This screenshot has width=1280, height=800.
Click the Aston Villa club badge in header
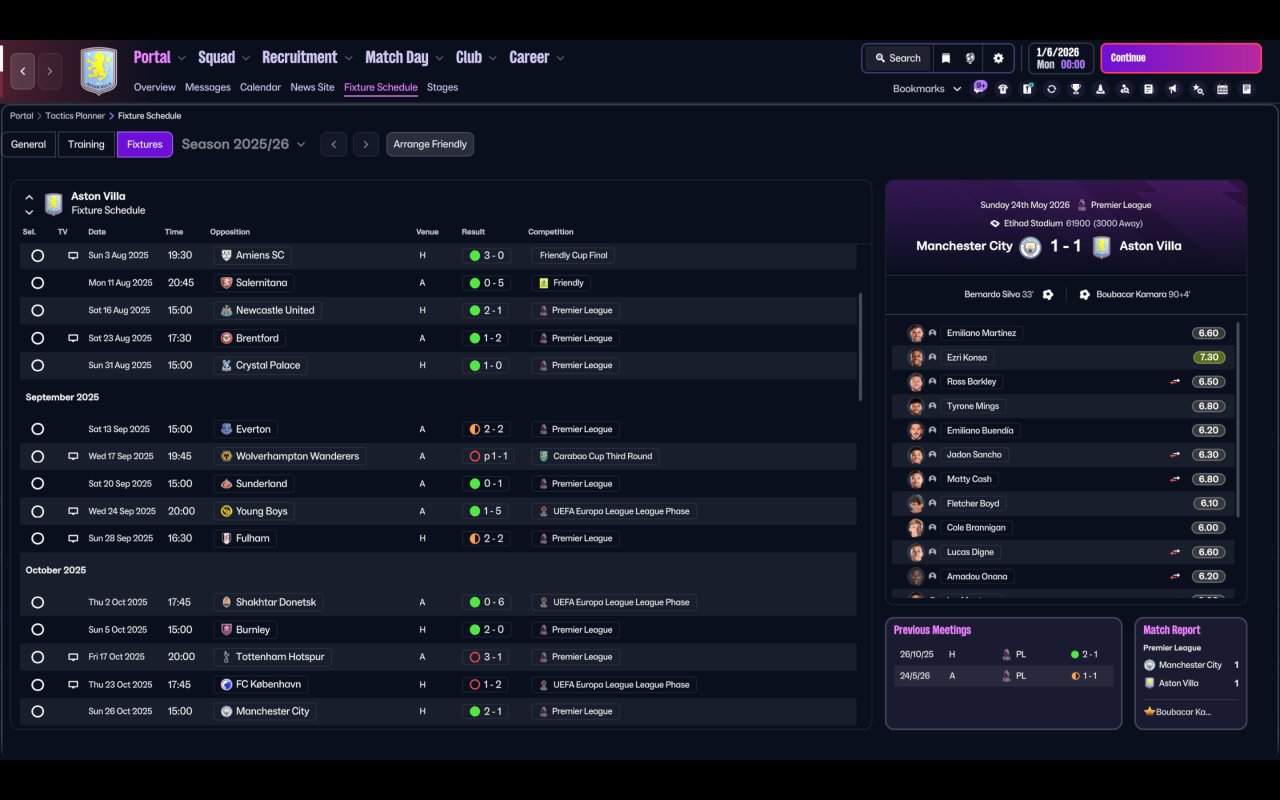point(98,71)
